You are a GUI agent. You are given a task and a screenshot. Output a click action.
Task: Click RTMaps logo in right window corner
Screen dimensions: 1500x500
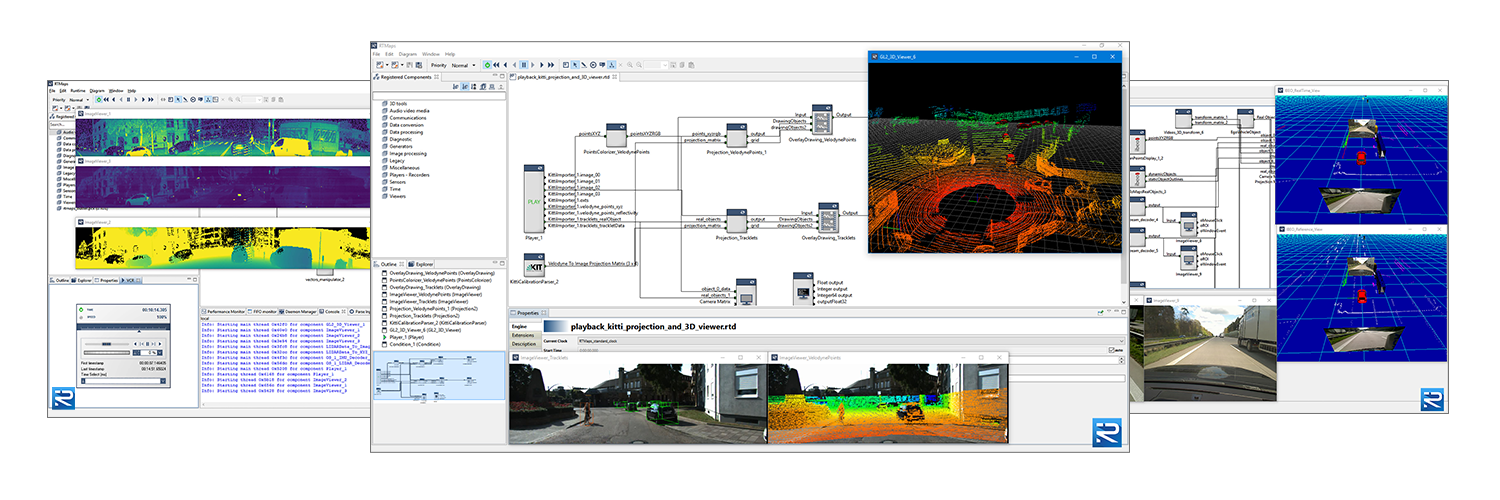point(1432,400)
